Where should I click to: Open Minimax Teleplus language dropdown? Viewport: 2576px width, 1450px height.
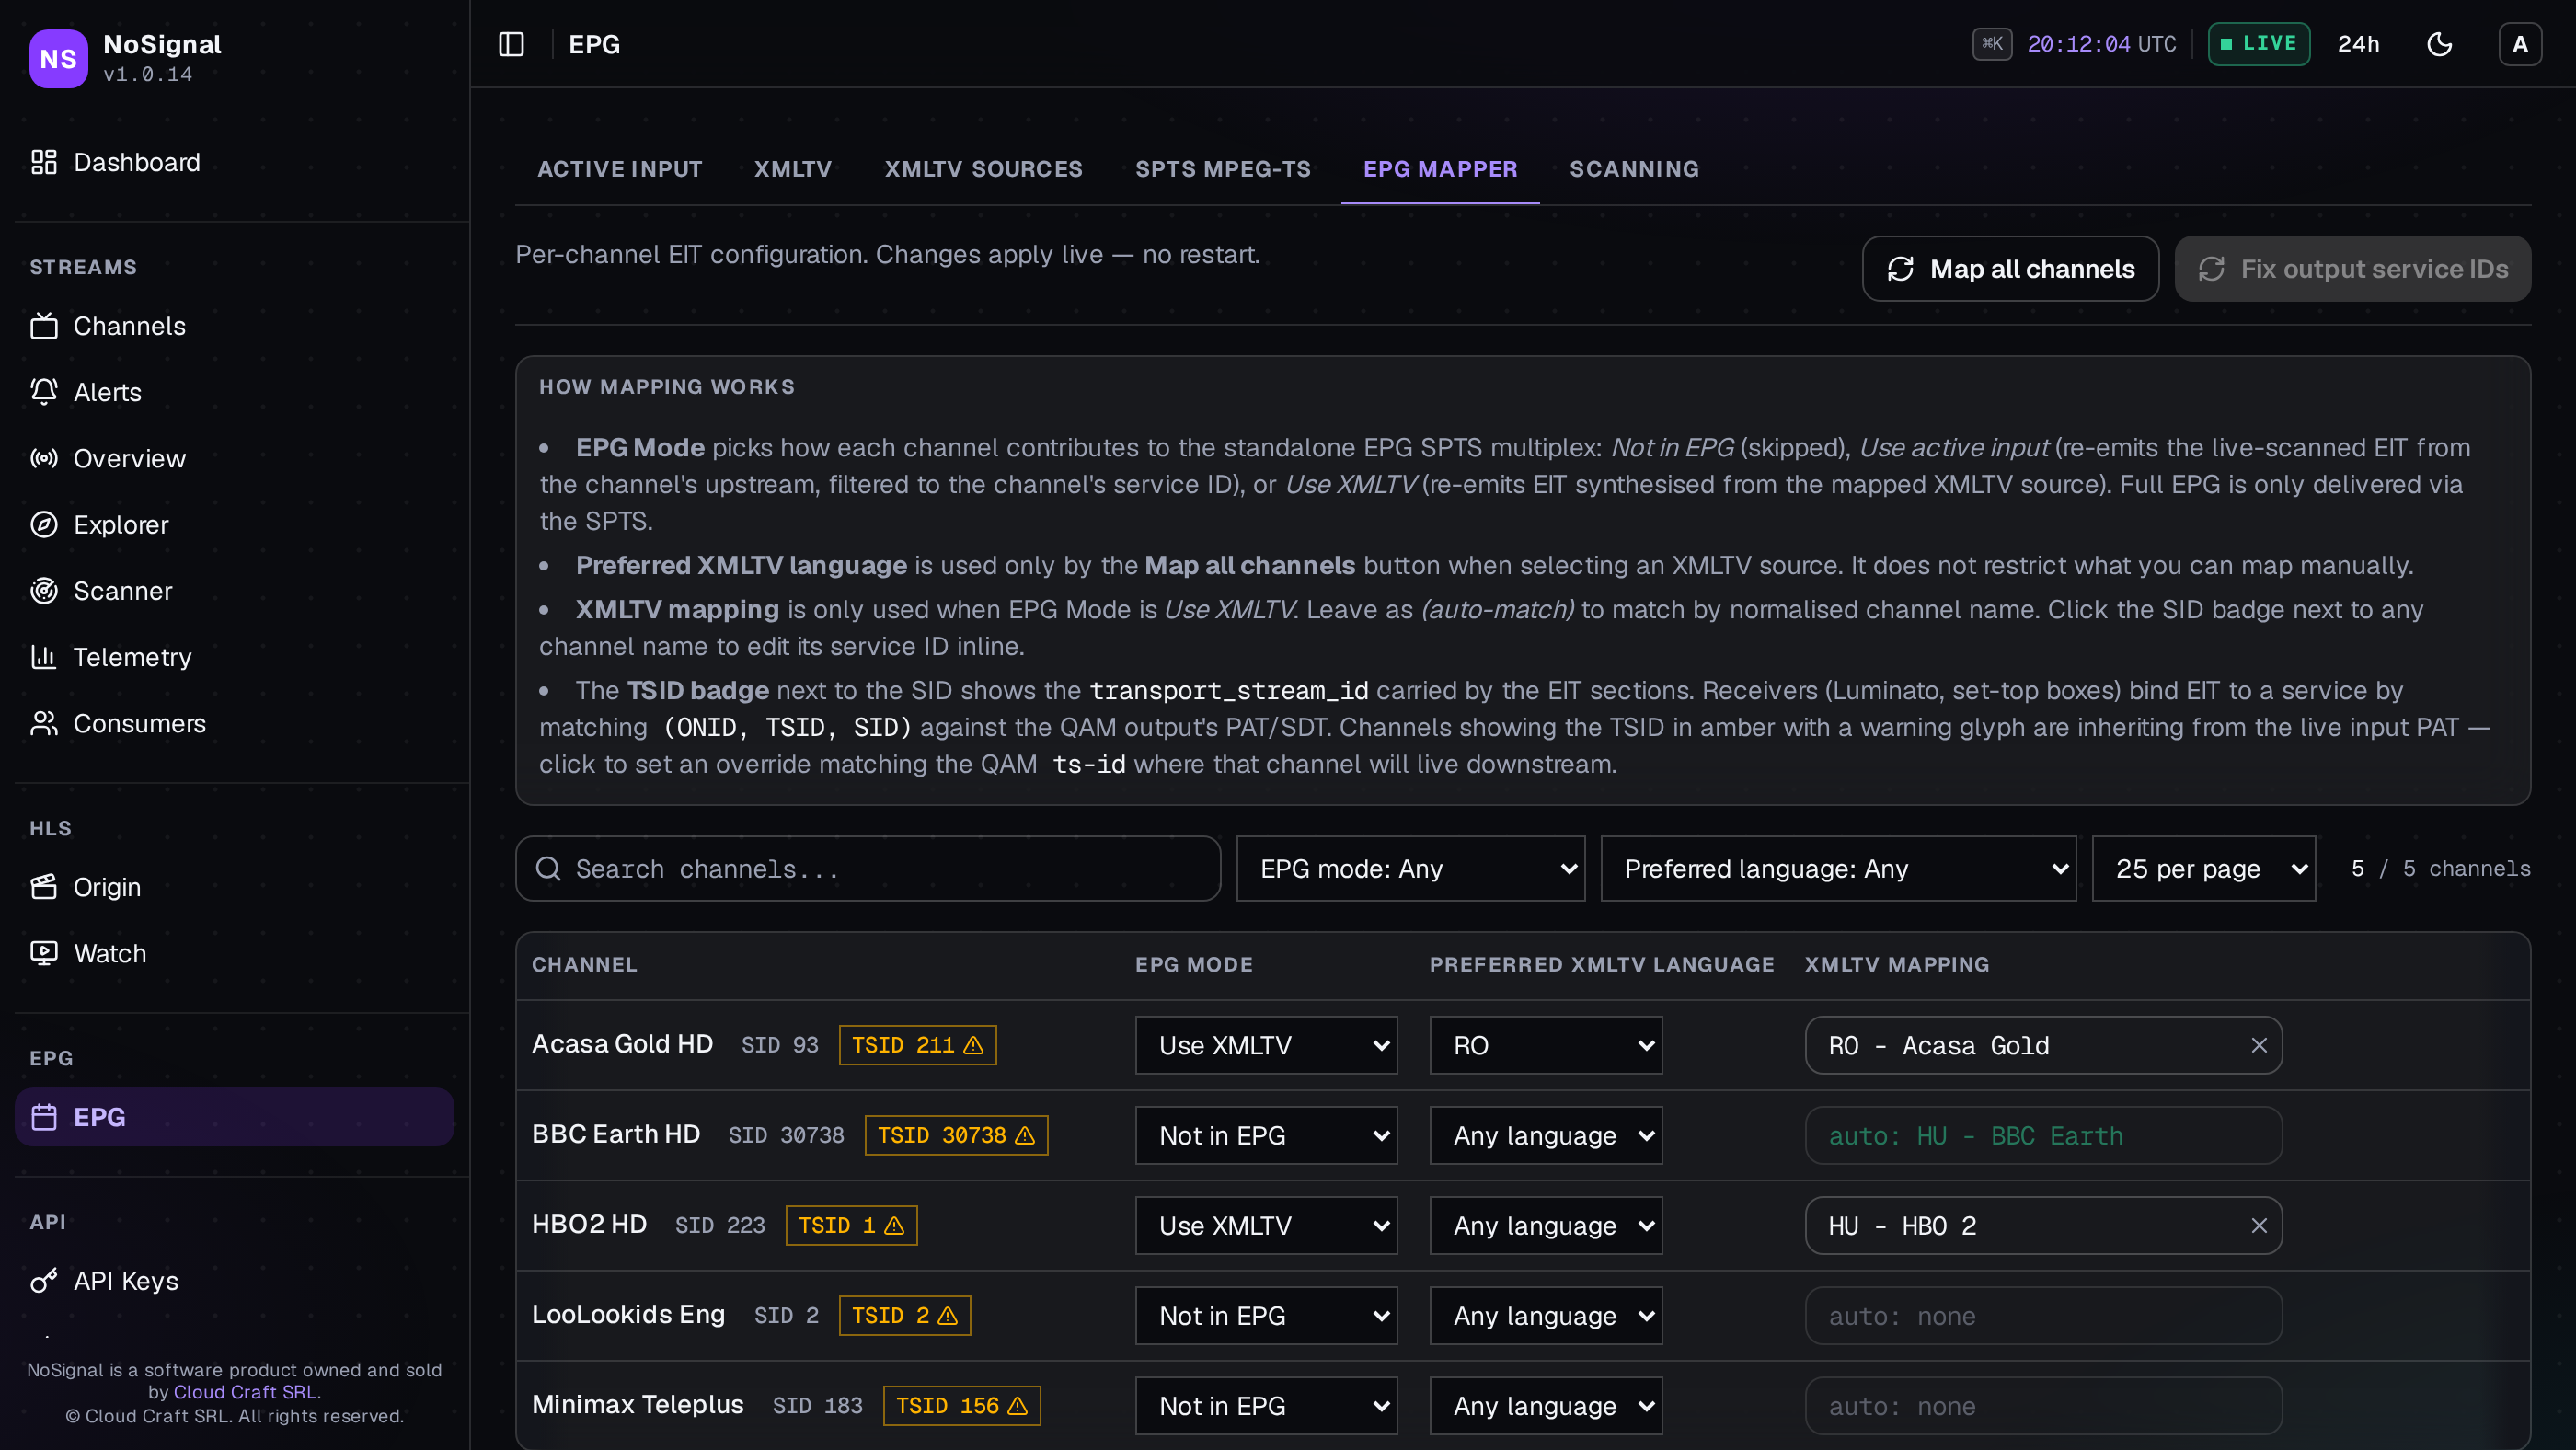pos(1546,1406)
